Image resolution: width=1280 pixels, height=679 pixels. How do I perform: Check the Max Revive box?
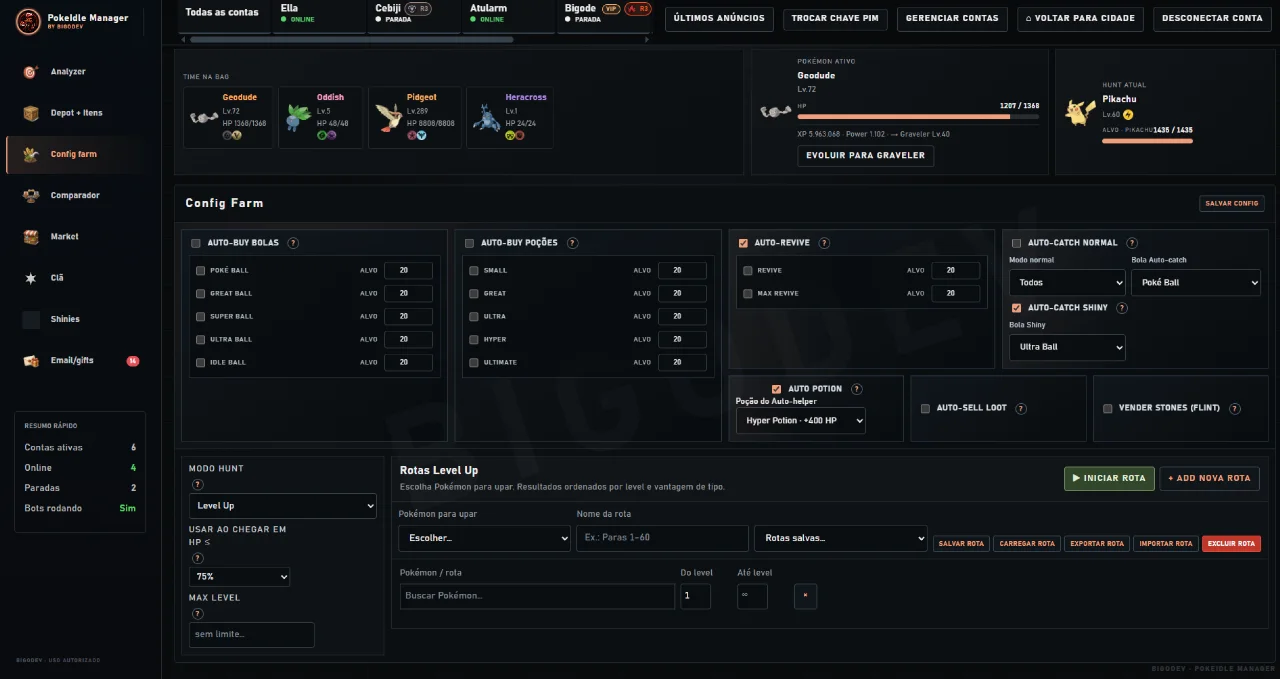point(748,294)
